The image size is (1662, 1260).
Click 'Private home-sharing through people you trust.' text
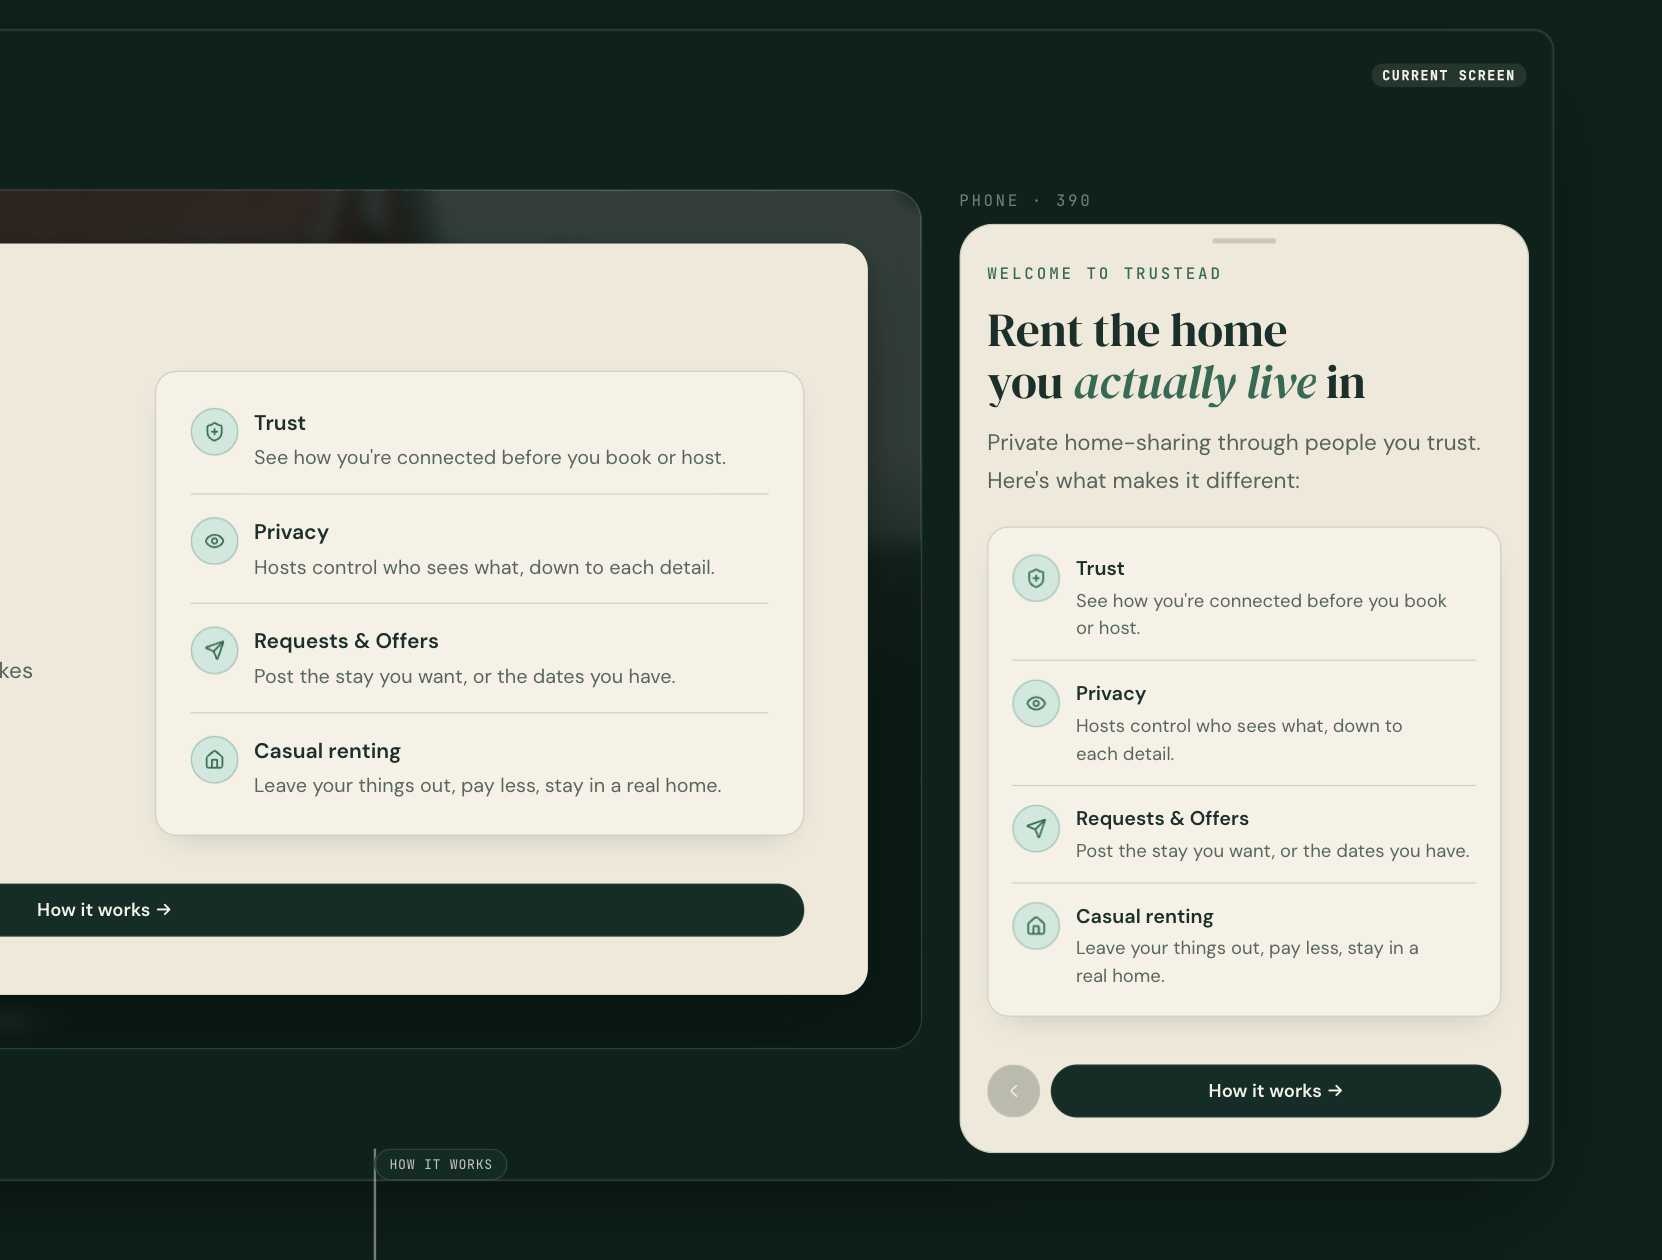(x=1234, y=443)
